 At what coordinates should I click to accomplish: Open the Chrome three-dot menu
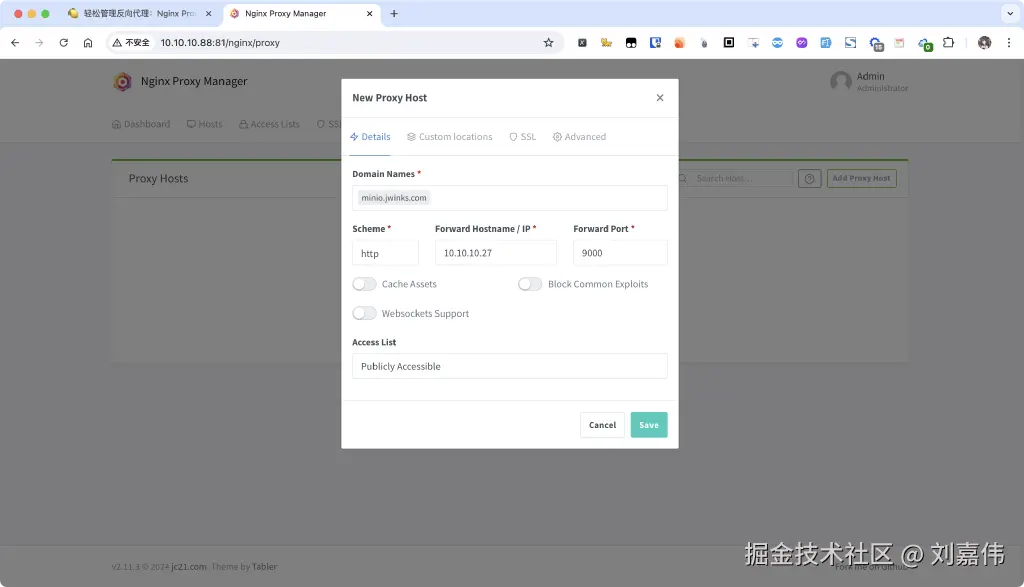coord(1009,42)
